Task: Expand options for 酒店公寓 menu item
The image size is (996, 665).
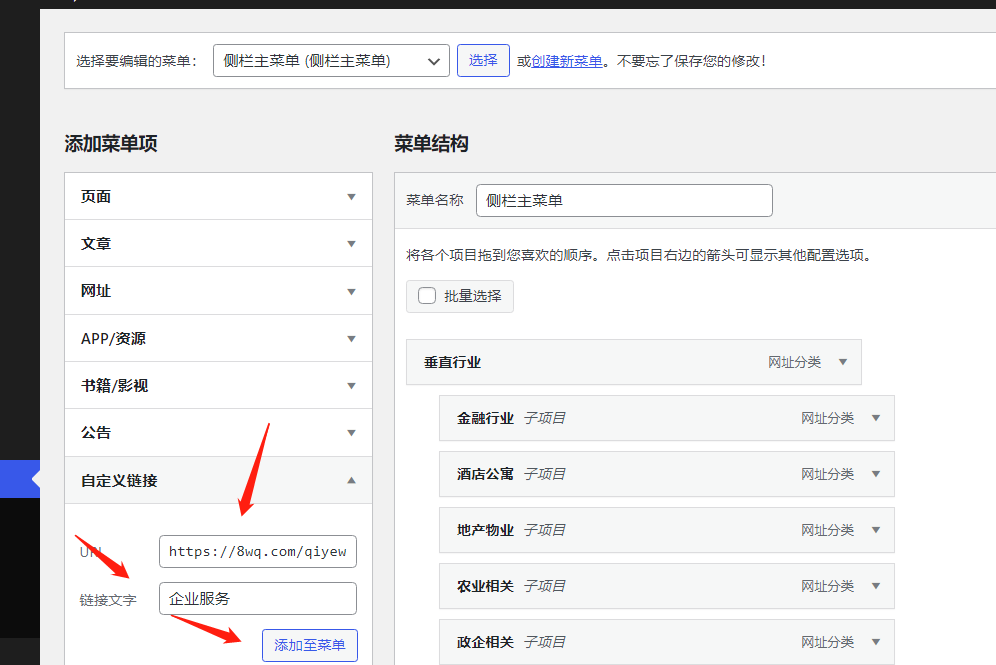Action: coord(876,474)
